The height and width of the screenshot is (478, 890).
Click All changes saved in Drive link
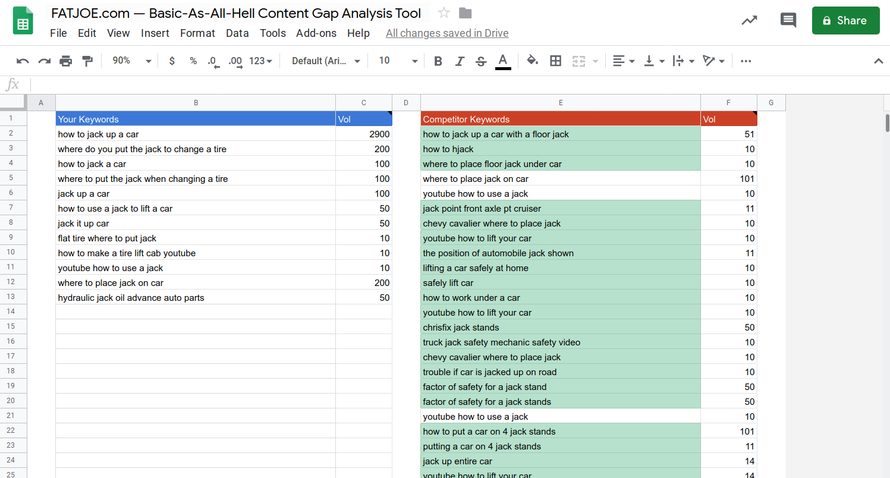coord(447,33)
